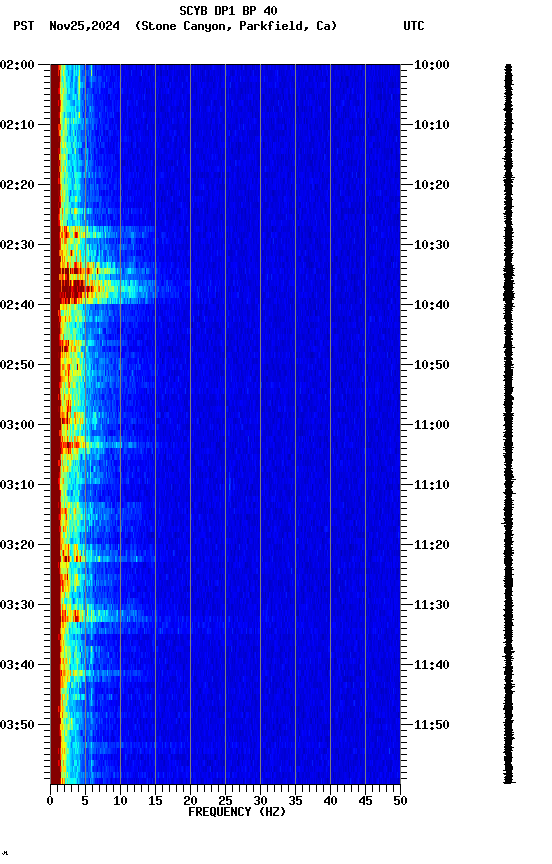Click the UTC time label '11:00'

[x=431, y=425]
